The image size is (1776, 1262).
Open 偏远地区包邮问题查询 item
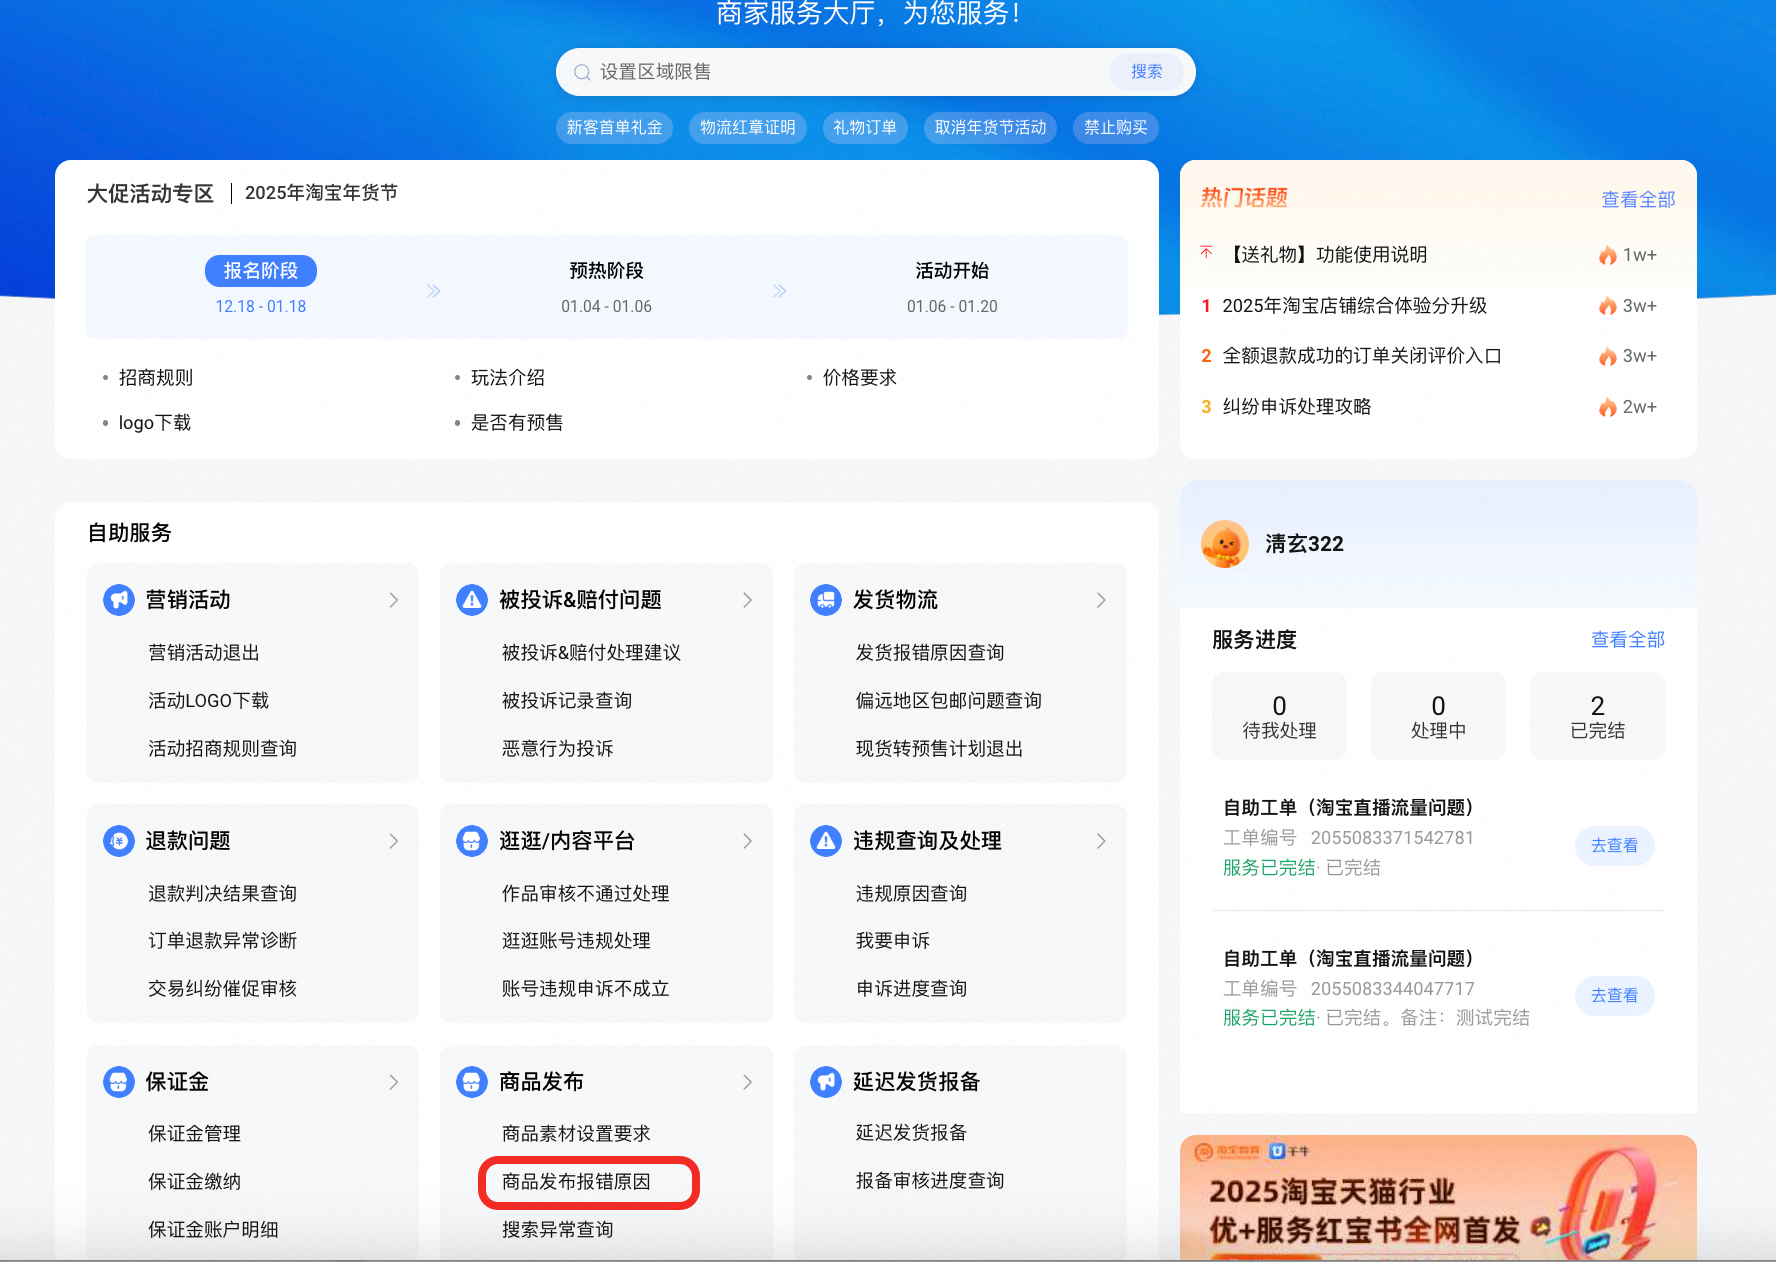(949, 701)
